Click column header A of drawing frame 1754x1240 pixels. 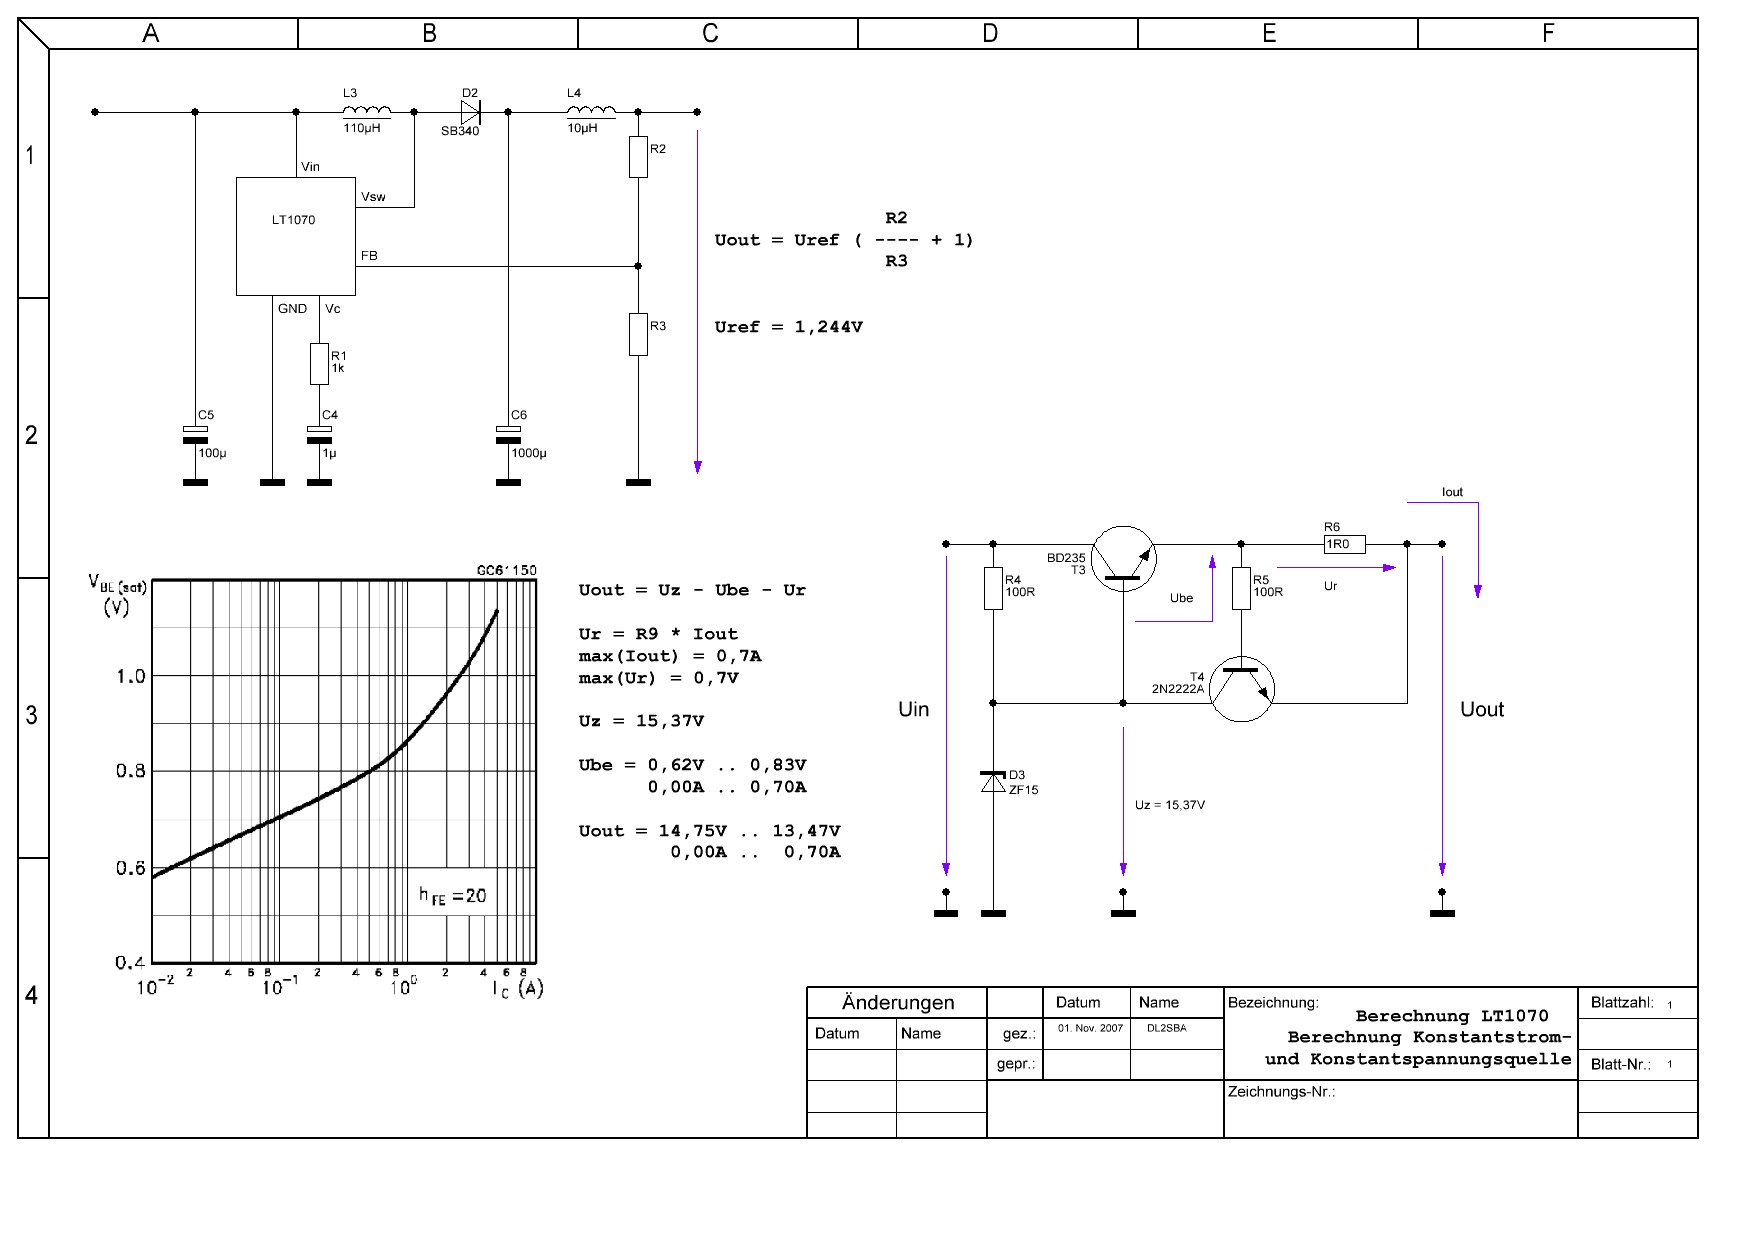[x=151, y=33]
